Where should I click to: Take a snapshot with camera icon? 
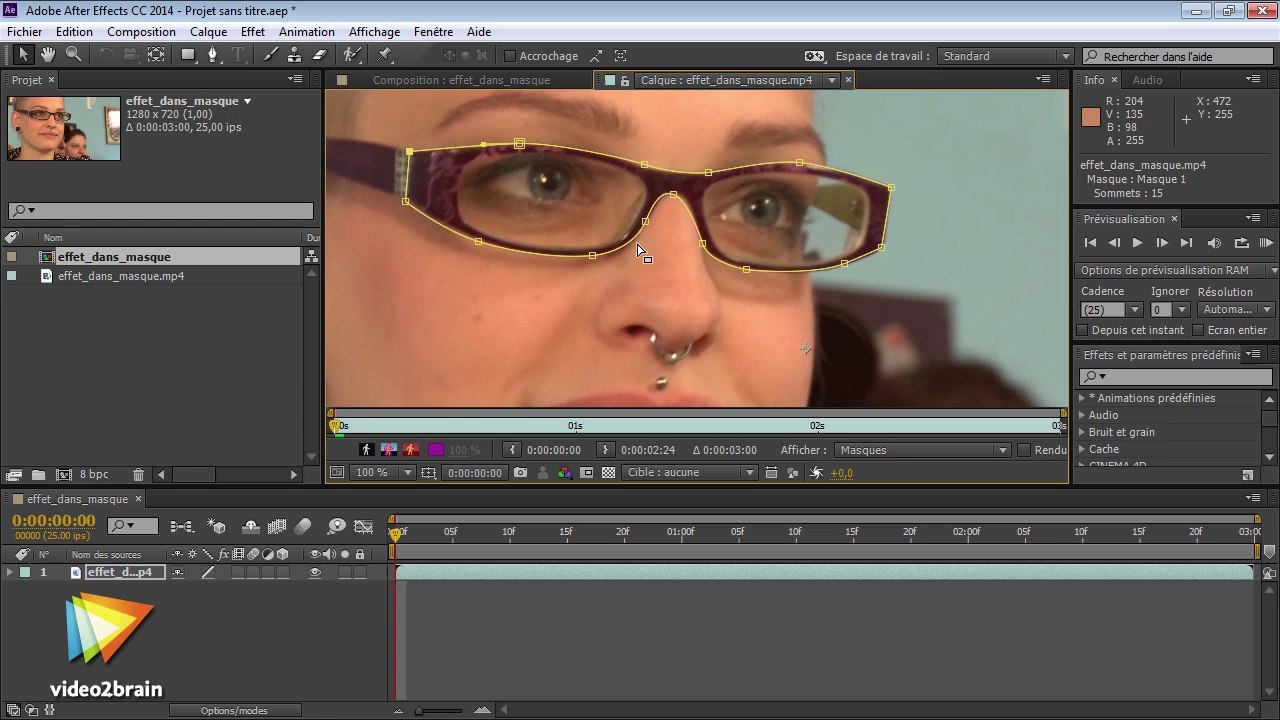[520, 473]
